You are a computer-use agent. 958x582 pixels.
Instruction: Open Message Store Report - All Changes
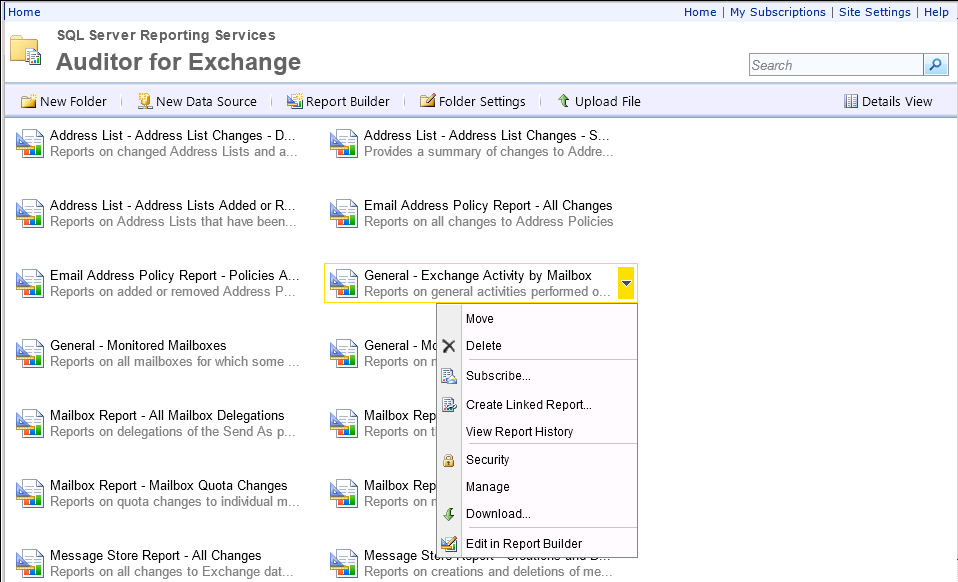156,556
